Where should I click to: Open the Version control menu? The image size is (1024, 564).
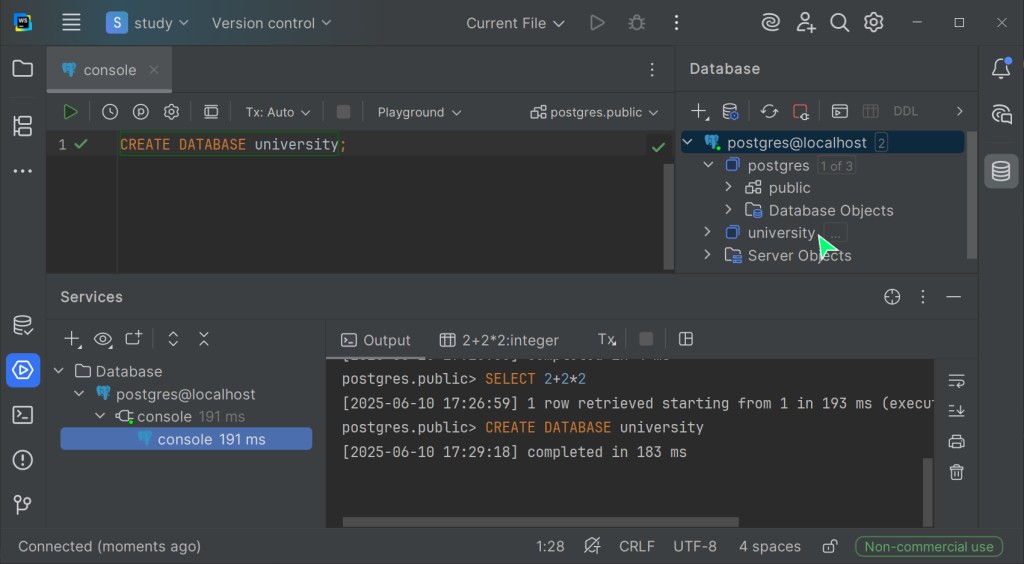click(271, 23)
